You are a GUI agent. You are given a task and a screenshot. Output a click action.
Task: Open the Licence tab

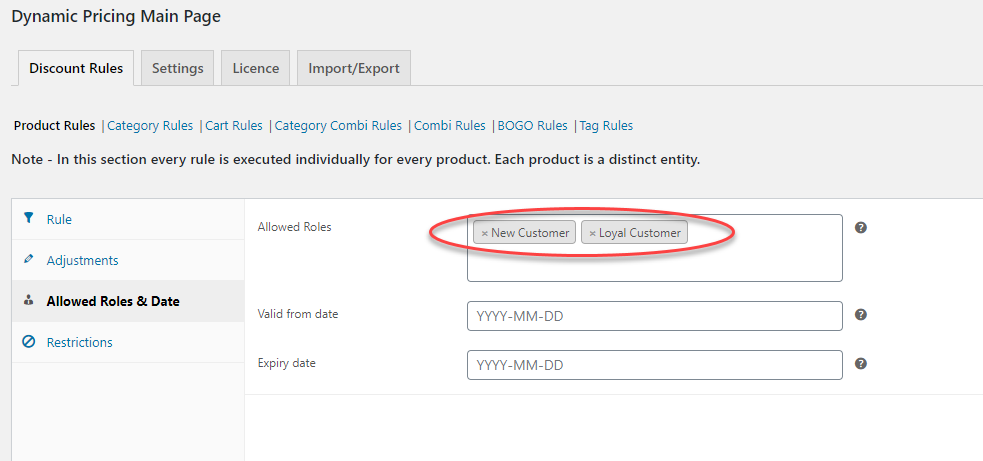255,68
